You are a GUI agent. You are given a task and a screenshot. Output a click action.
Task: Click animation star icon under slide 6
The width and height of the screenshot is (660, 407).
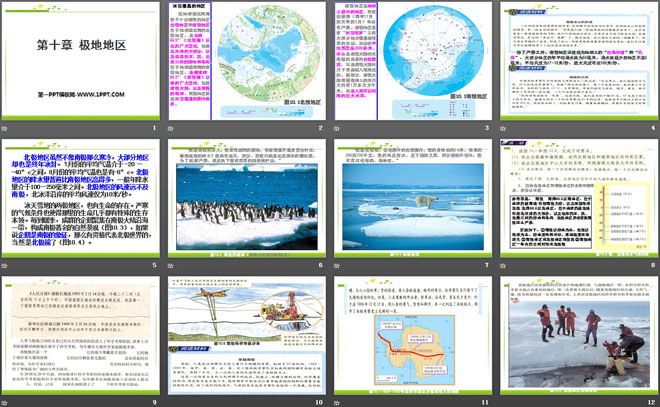click(171, 266)
